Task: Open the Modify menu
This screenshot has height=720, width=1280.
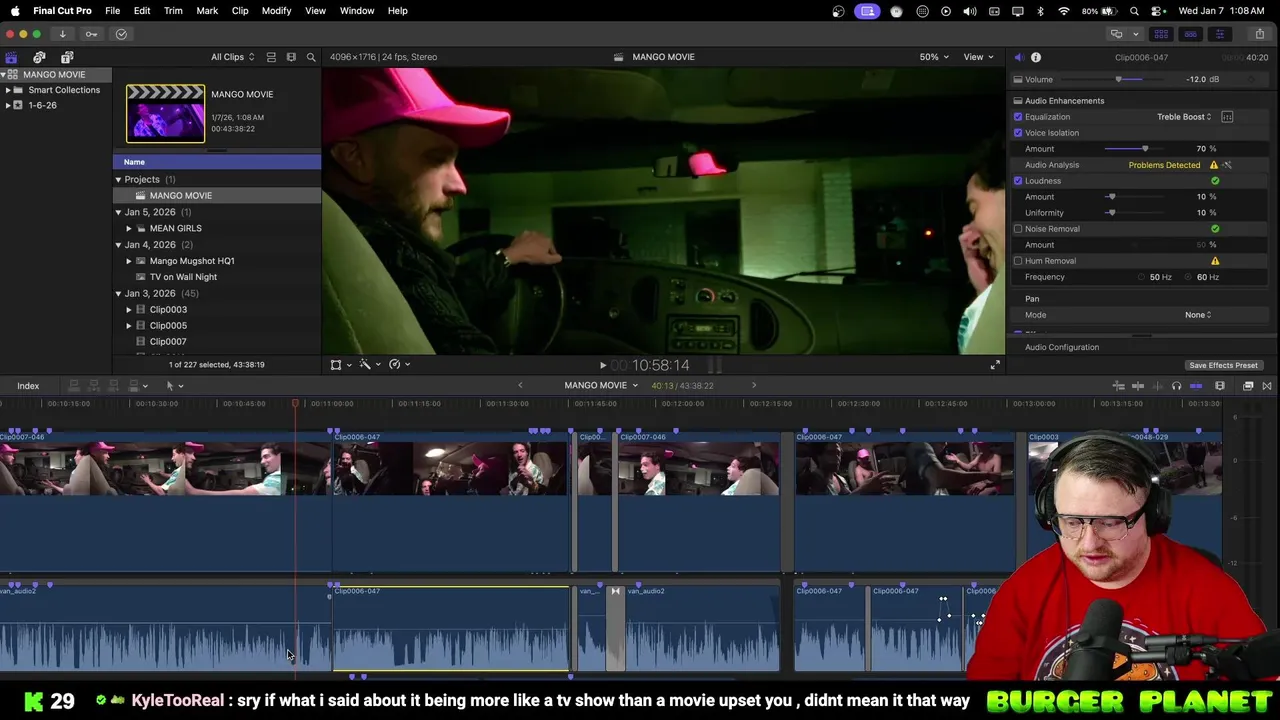Action: [276, 11]
